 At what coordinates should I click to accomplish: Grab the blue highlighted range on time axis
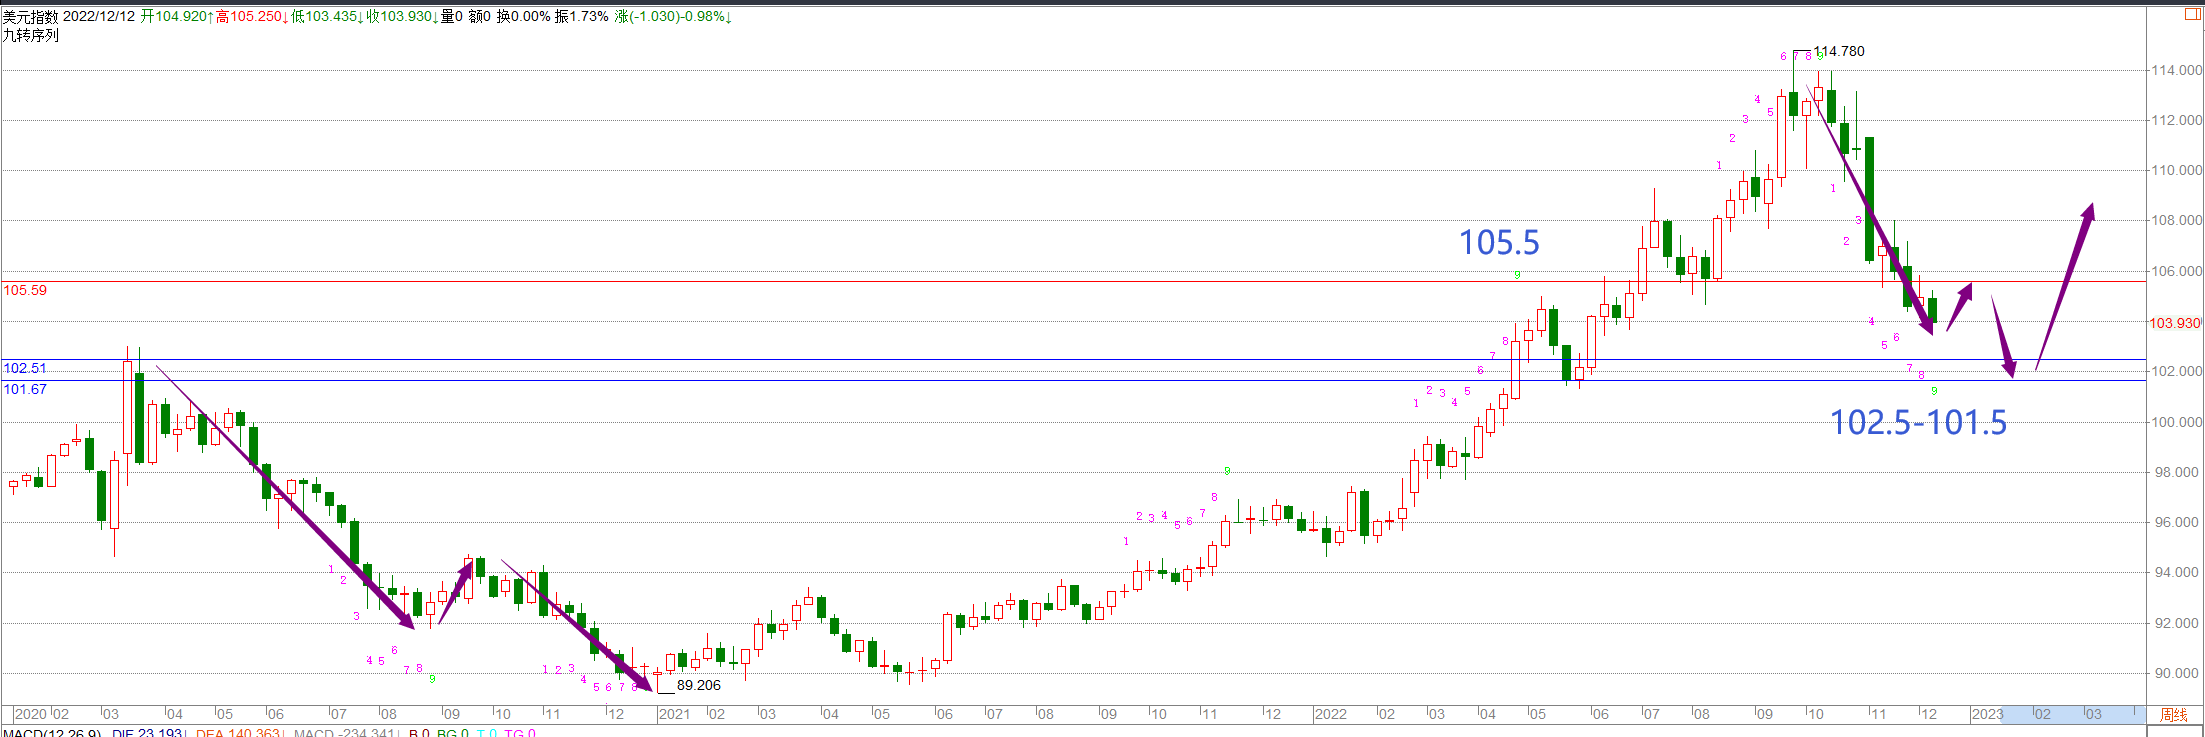[2073, 714]
